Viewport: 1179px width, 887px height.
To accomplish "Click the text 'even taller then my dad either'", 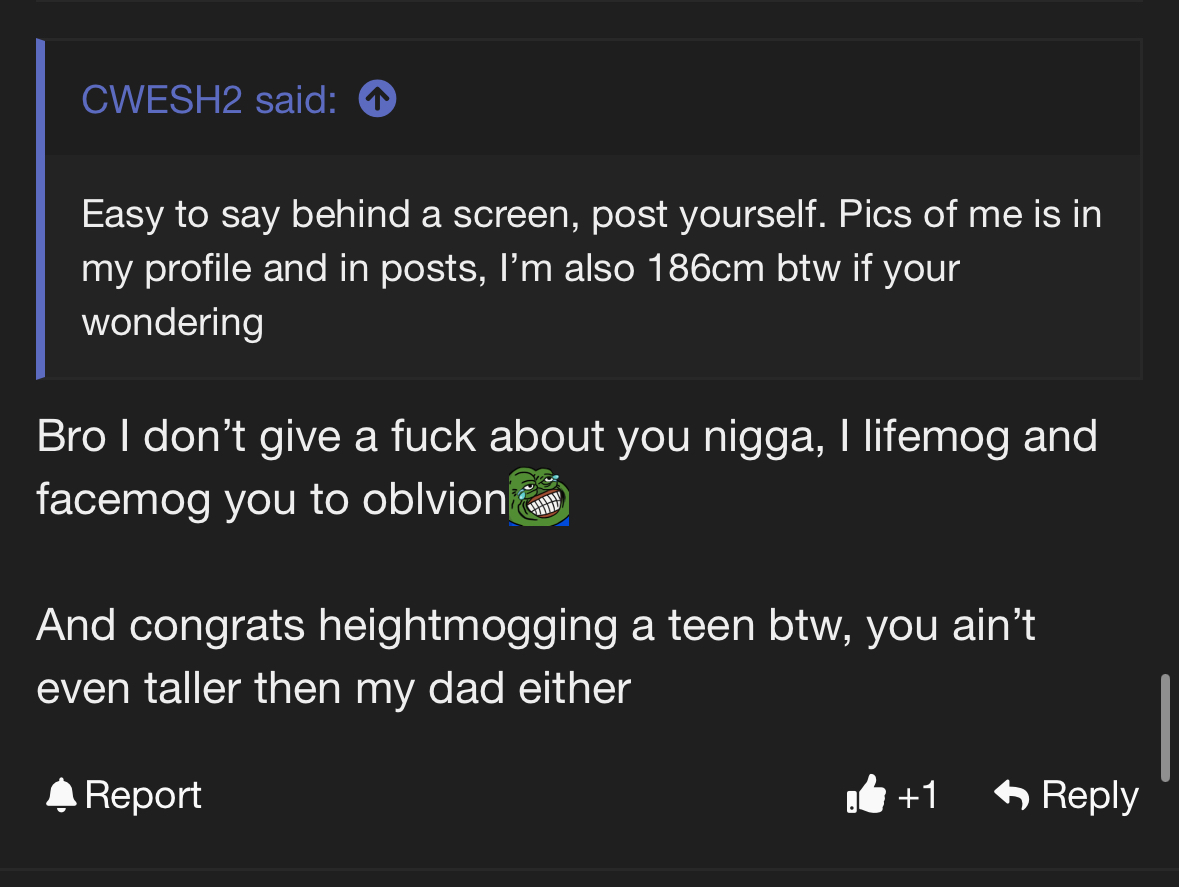I will 333,688.
